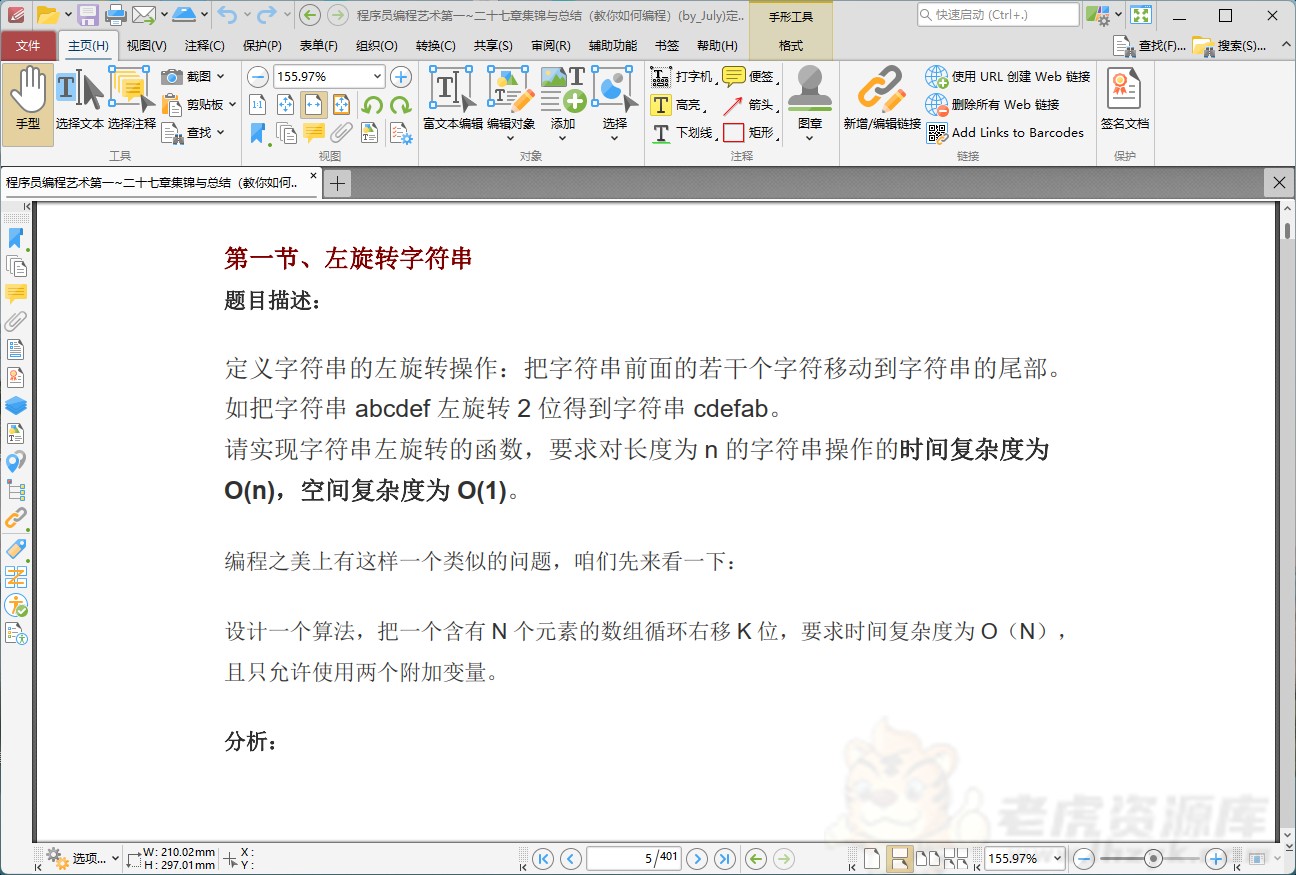Screen dimensions: 1296x875
Task: Select the 箭头 arrow annotation tool
Action: (748, 105)
